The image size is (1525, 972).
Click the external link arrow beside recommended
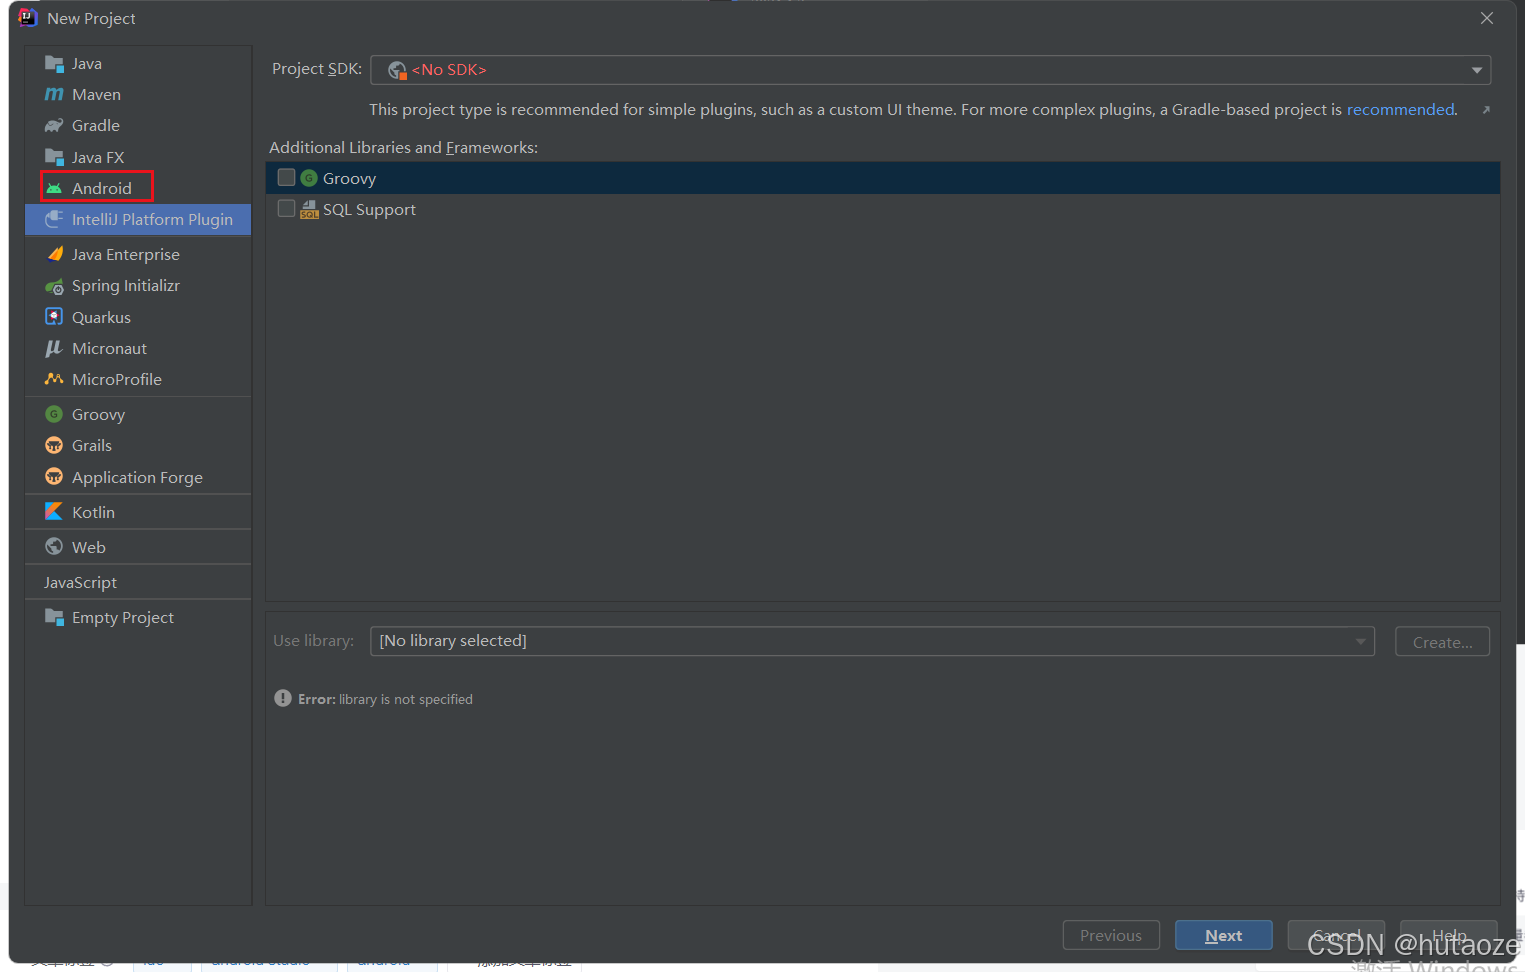1486,110
